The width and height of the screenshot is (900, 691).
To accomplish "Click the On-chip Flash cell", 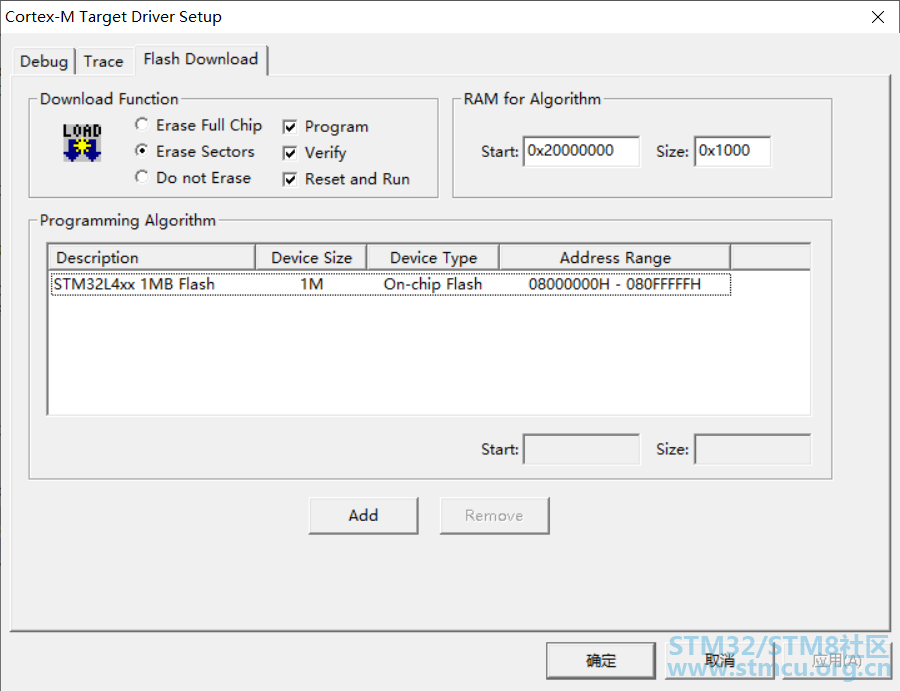I will coord(433,285).
